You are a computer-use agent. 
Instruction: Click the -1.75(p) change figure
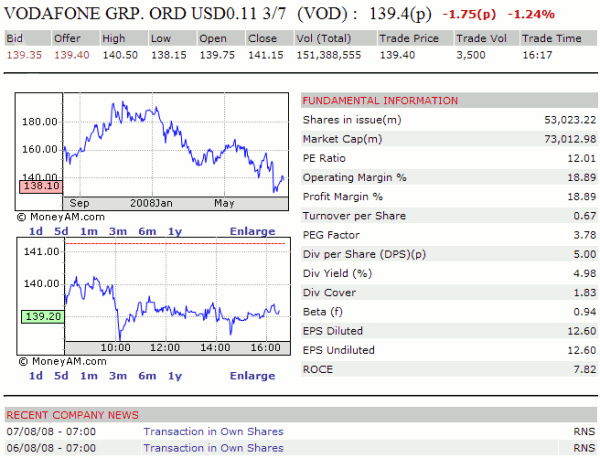469,15
